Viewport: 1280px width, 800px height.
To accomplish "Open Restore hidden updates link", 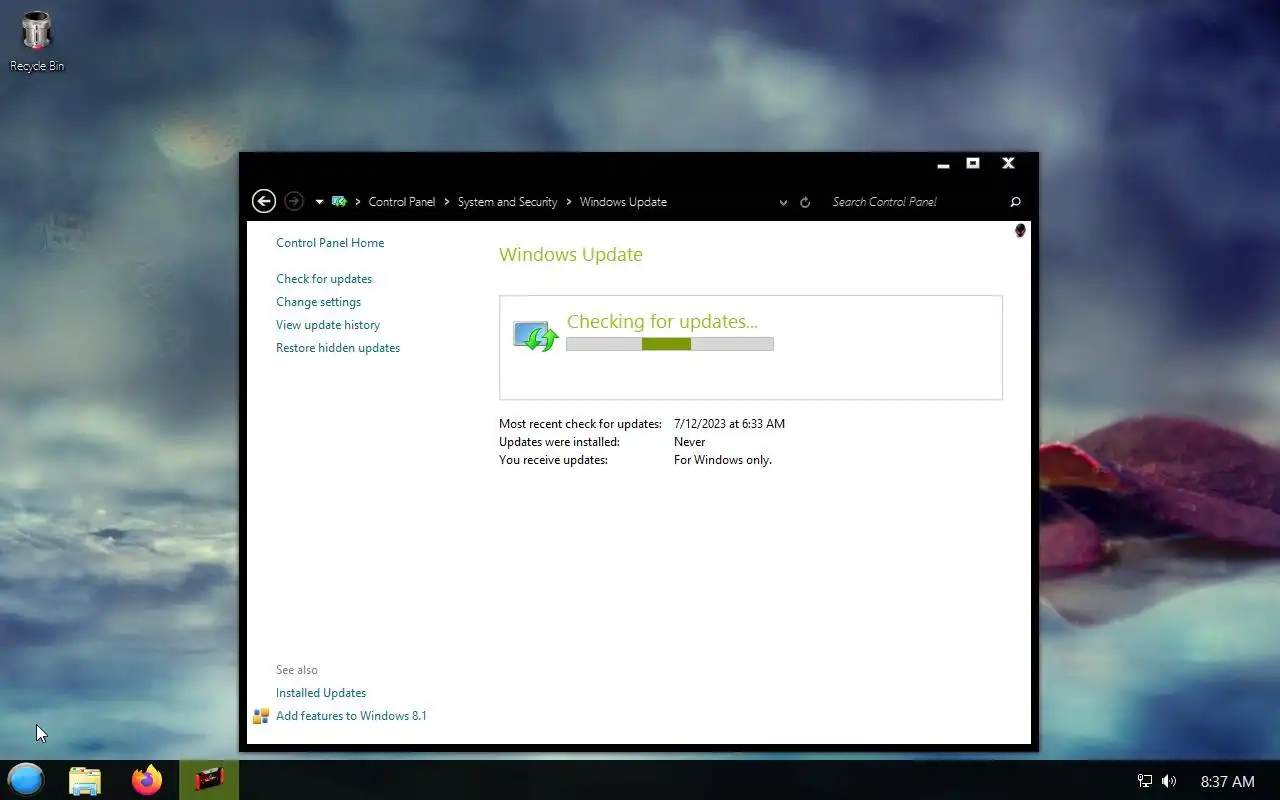I will (338, 348).
